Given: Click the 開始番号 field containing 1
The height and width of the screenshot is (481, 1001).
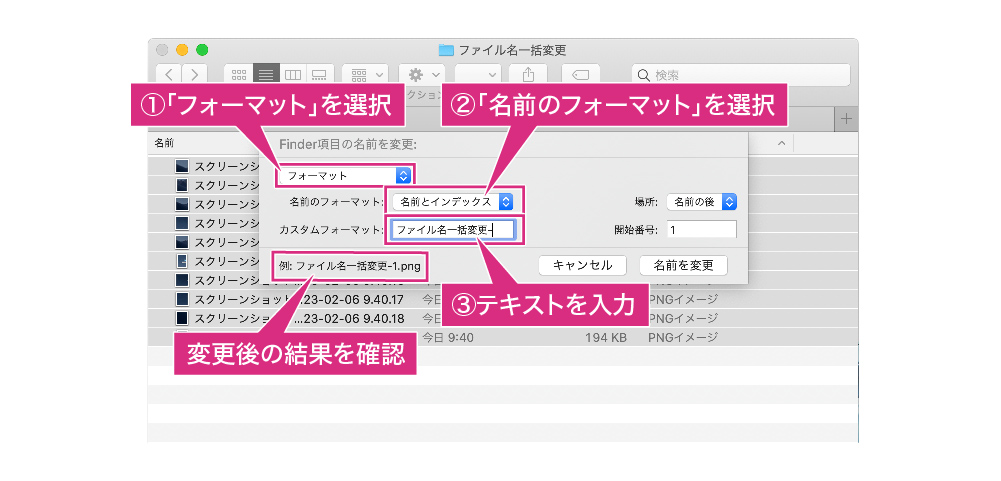Looking at the screenshot, I should click(702, 229).
